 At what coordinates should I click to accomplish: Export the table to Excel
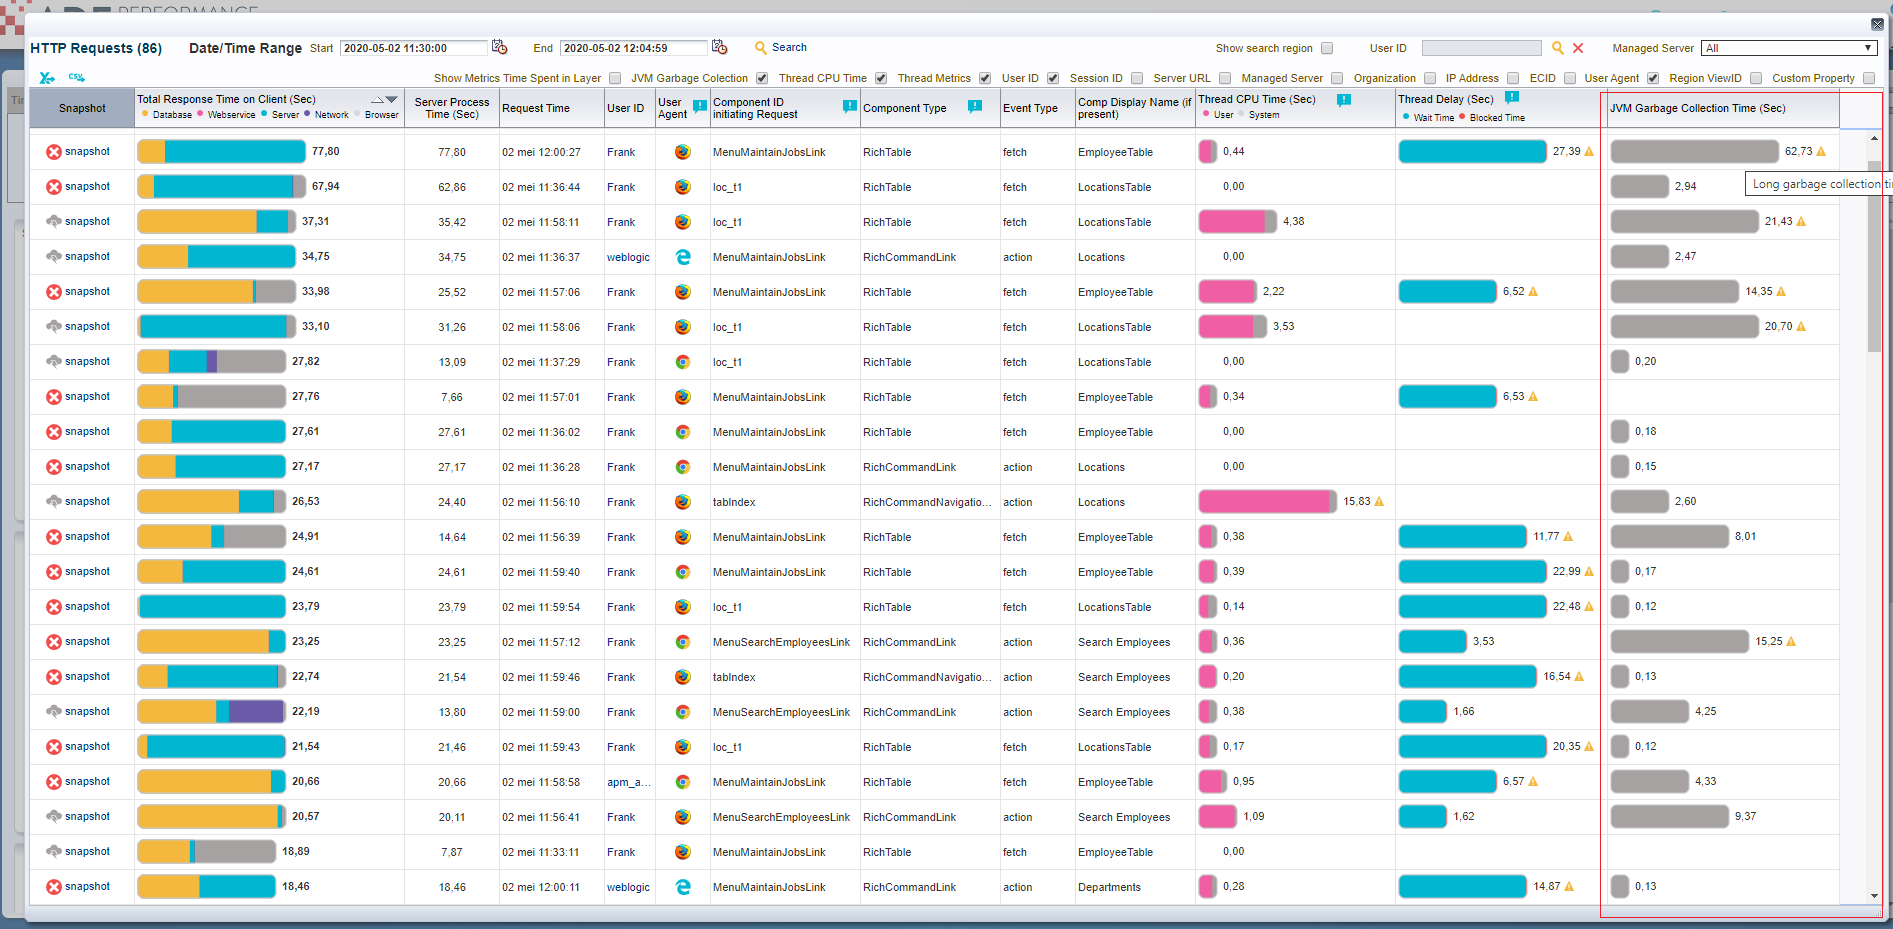click(47, 77)
